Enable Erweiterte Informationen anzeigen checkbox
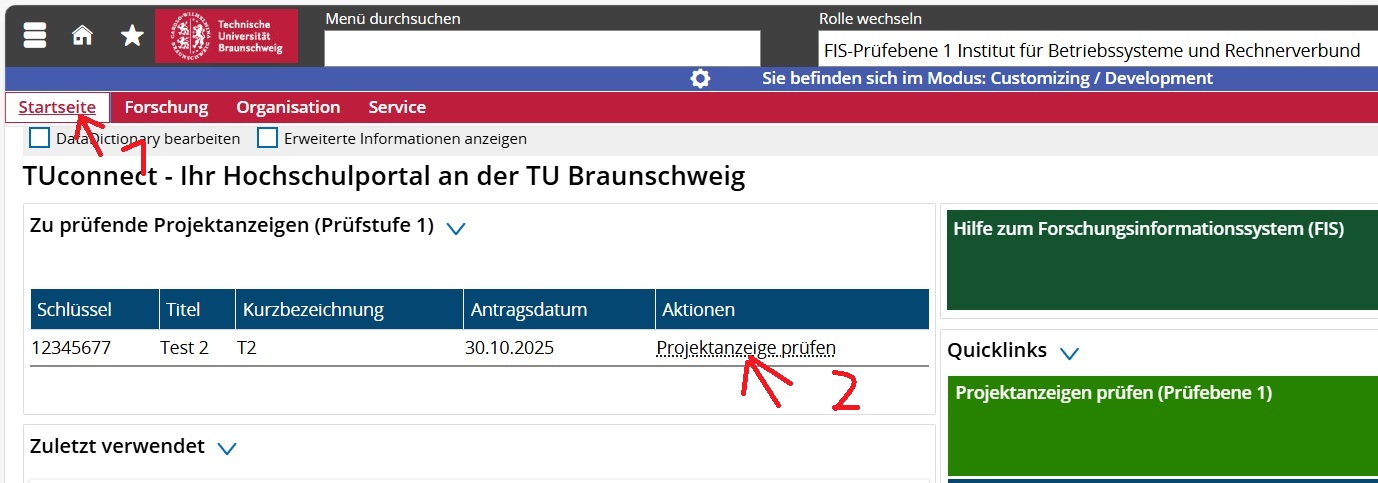Screen dimensions: 1378x483 tap(268, 138)
